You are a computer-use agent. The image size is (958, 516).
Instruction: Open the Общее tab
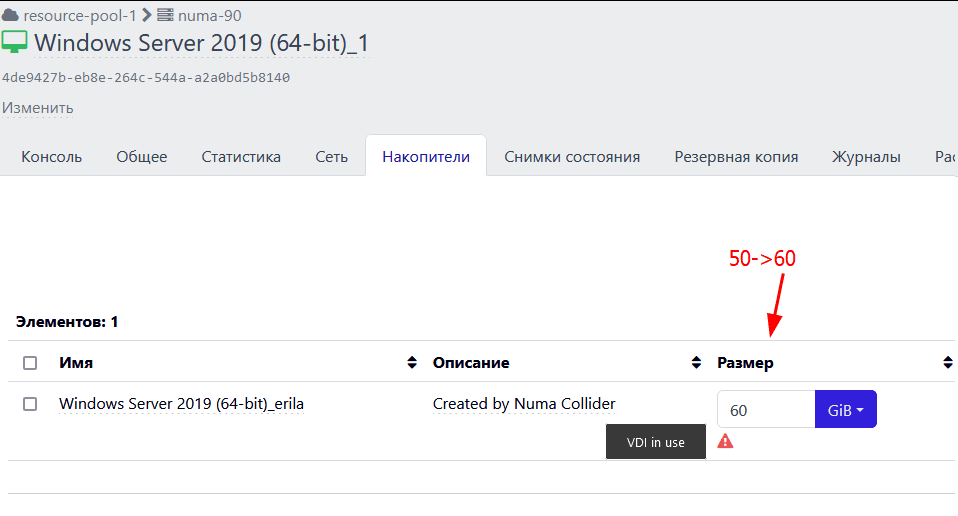tap(142, 157)
